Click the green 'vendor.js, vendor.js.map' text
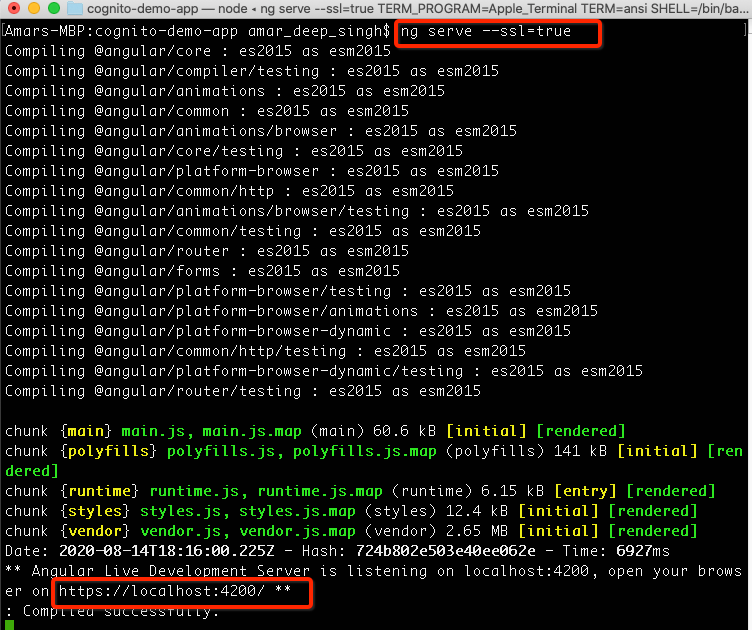The image size is (752, 630). coord(247,532)
